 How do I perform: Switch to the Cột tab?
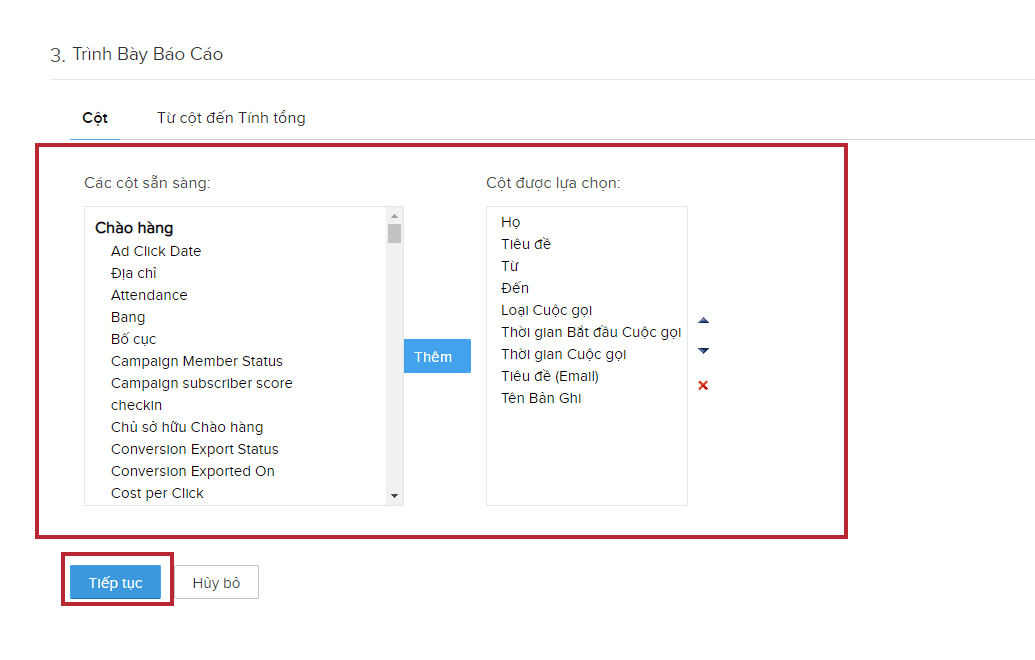tap(95, 118)
